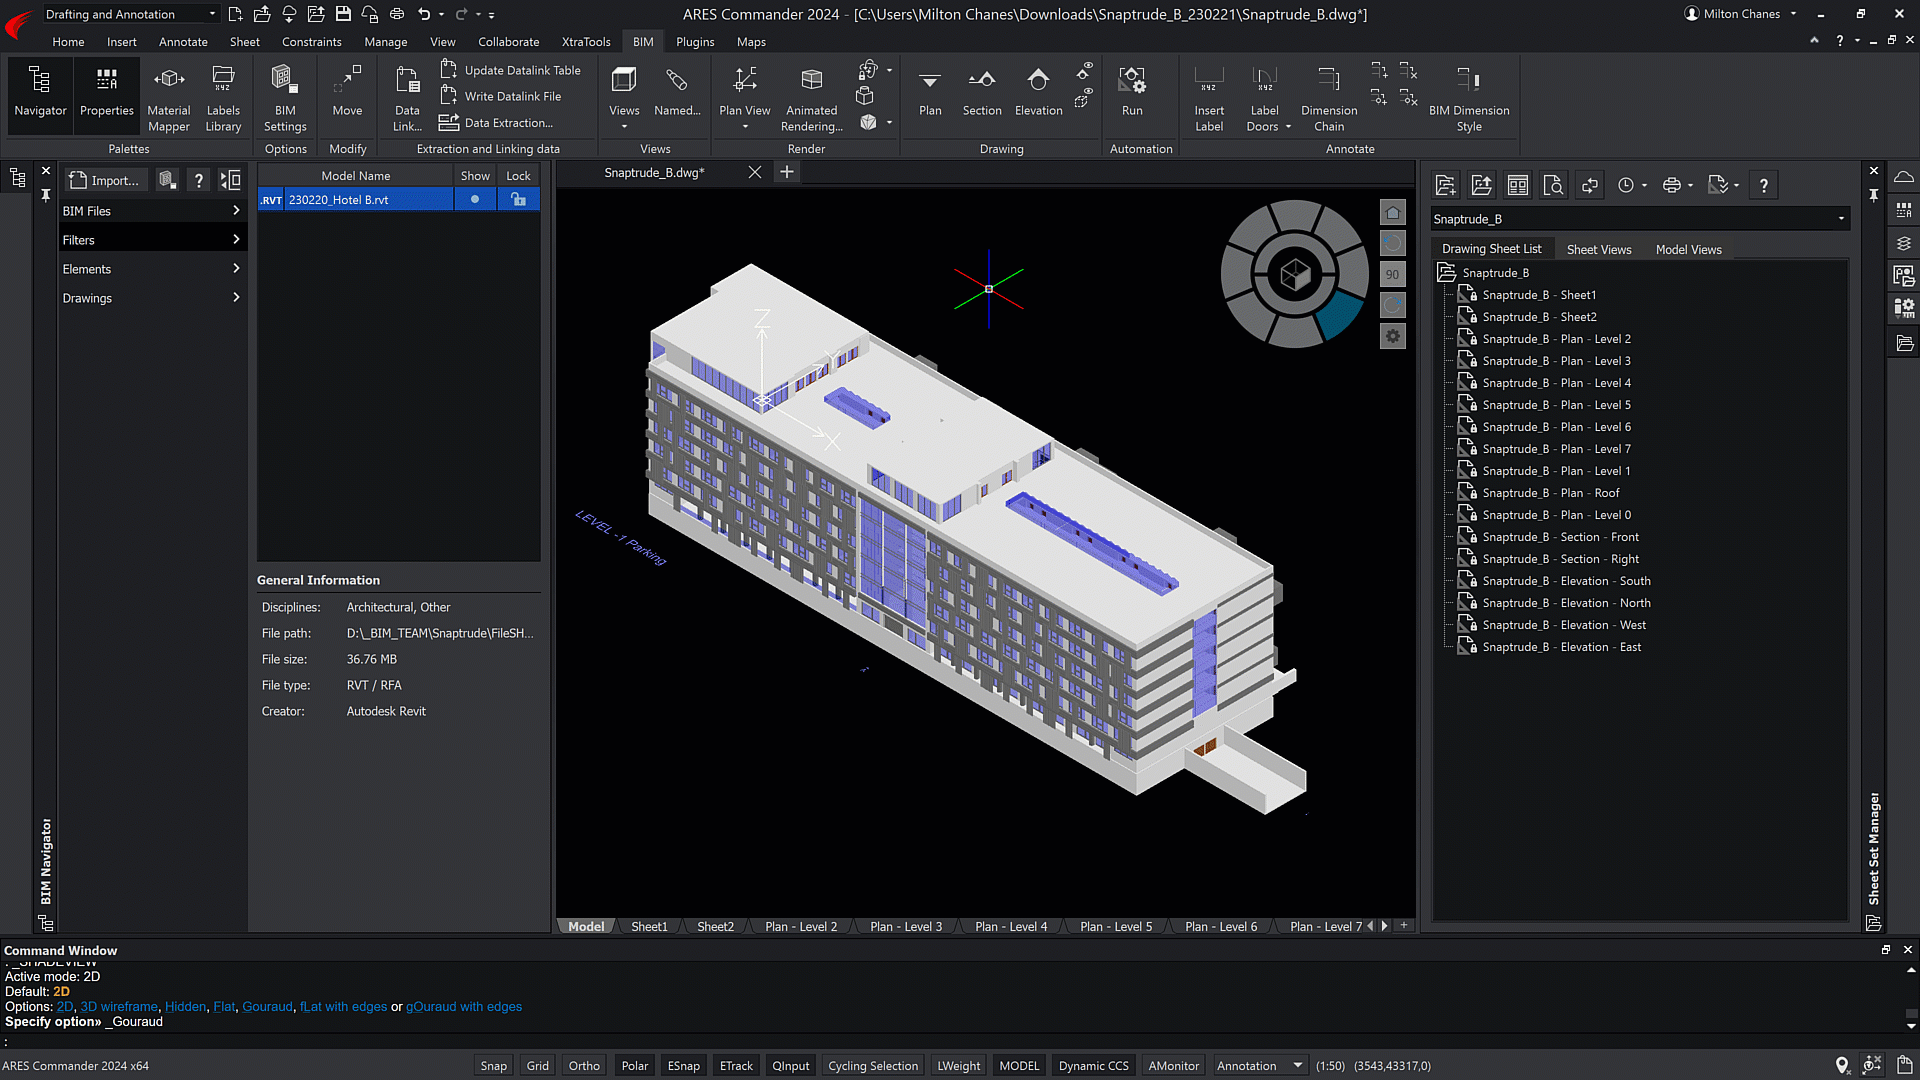Switch to the Plan - Level 3 layout tab
The height and width of the screenshot is (1080, 1920).
click(906, 926)
